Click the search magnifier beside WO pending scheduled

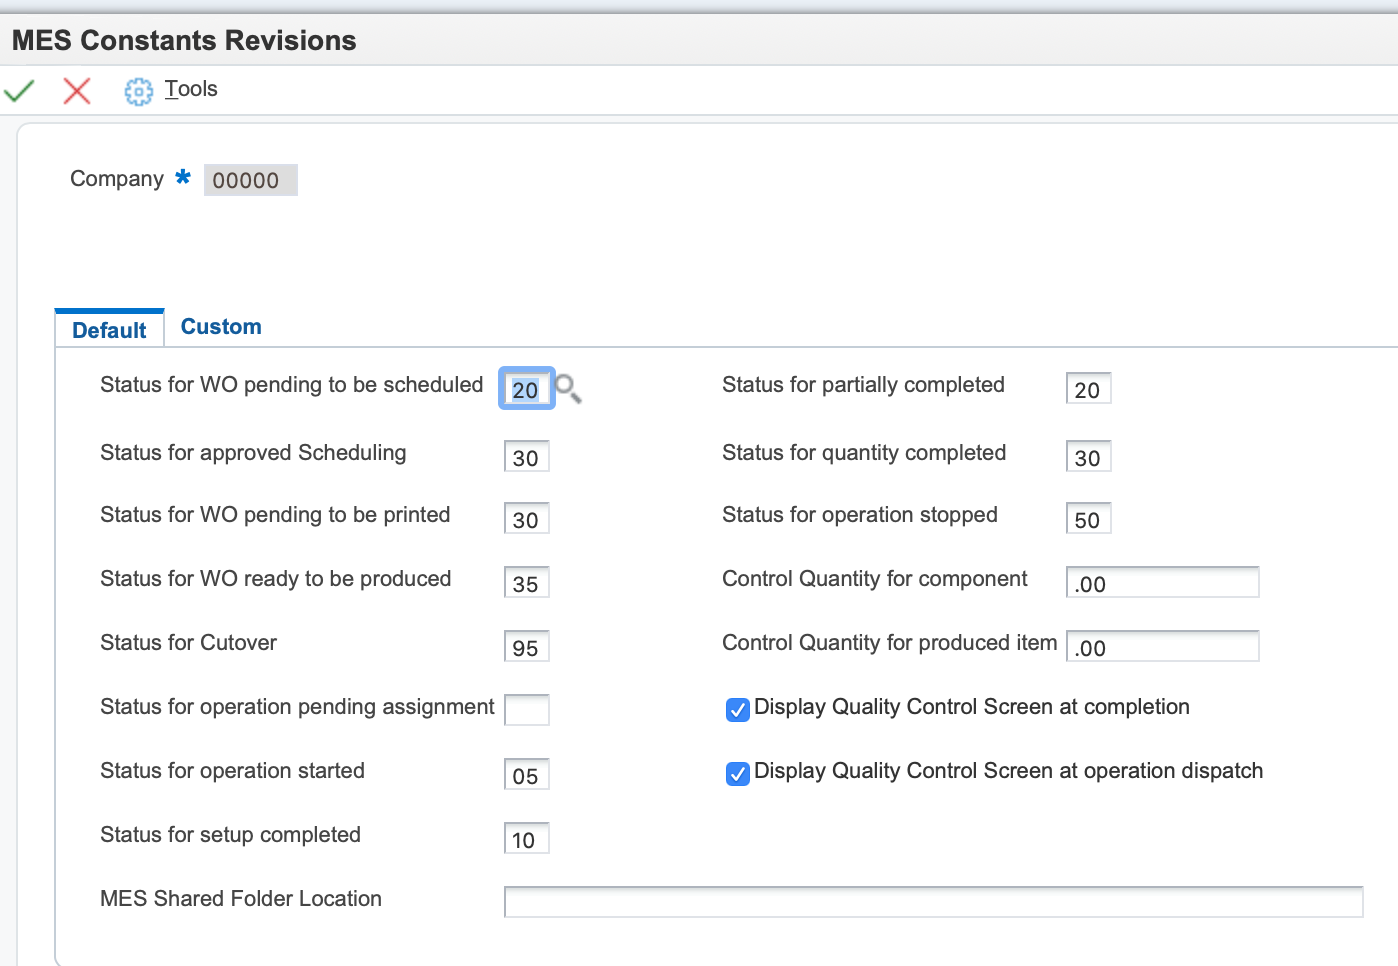568,389
